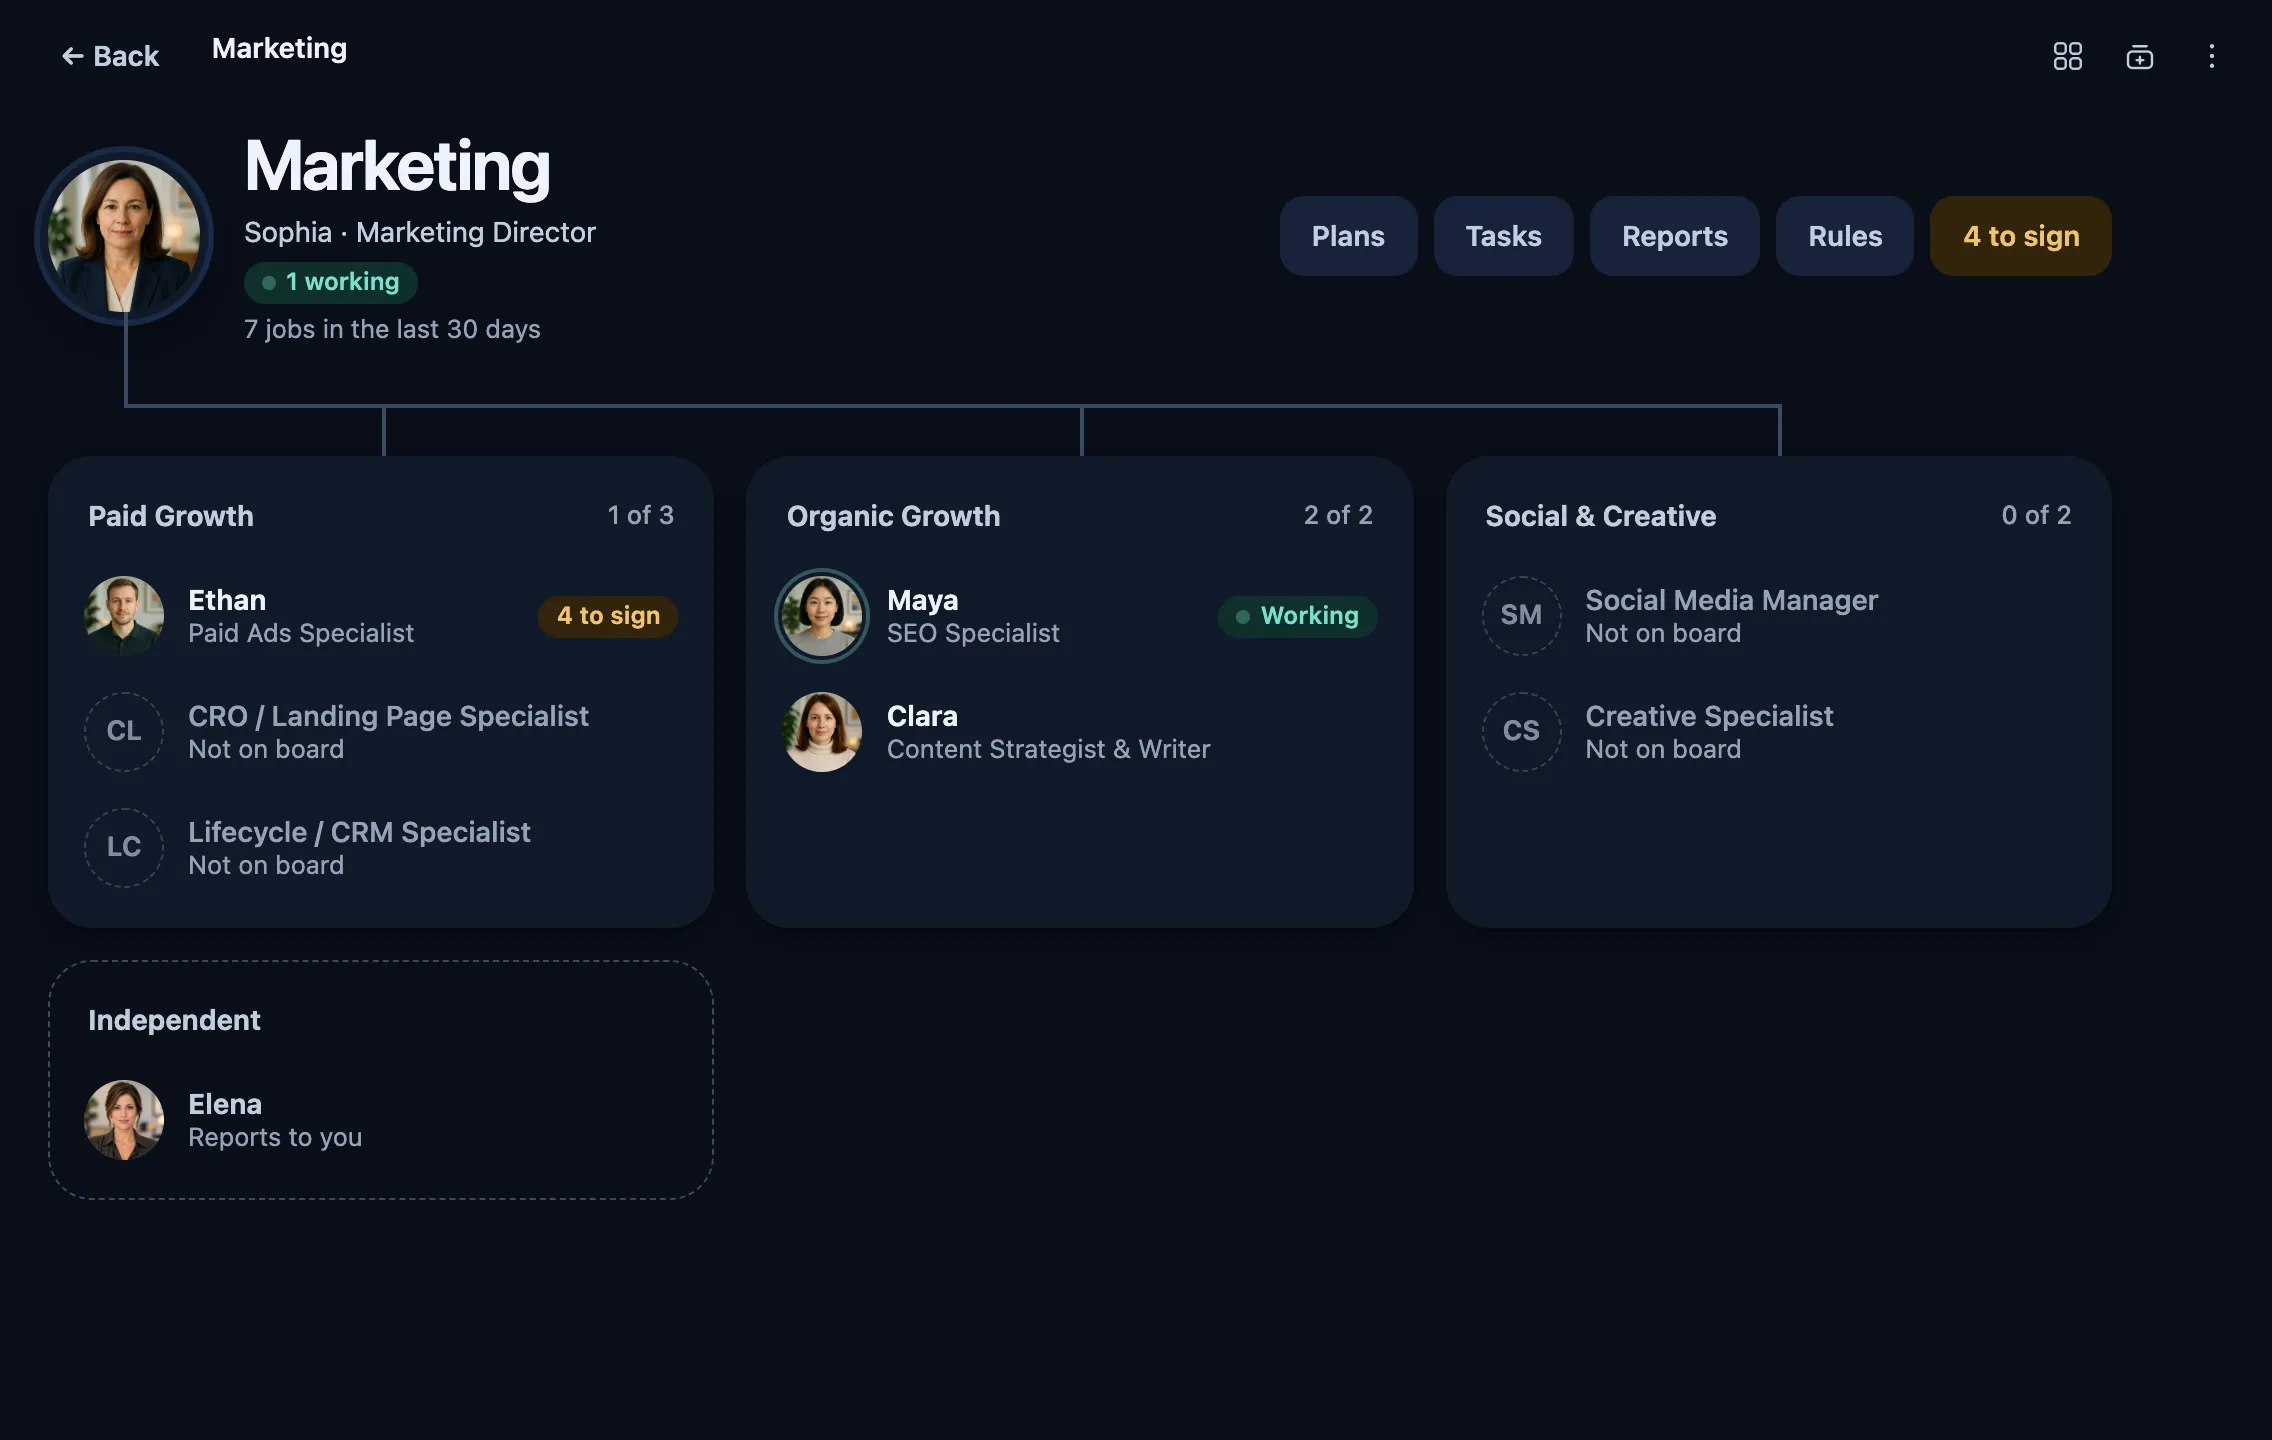Viewport: 2272px width, 1440px height.
Task: Click 7 jobs in the last 30 days
Action: (x=392, y=329)
